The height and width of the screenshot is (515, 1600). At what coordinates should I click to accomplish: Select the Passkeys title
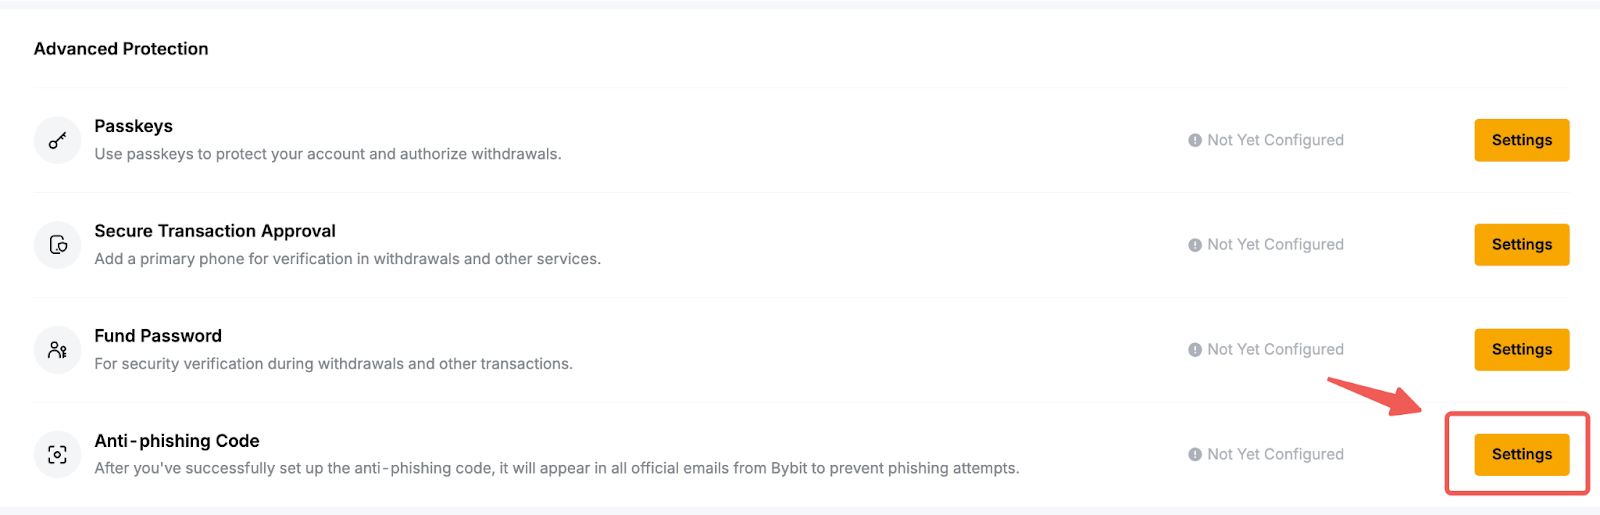click(133, 126)
